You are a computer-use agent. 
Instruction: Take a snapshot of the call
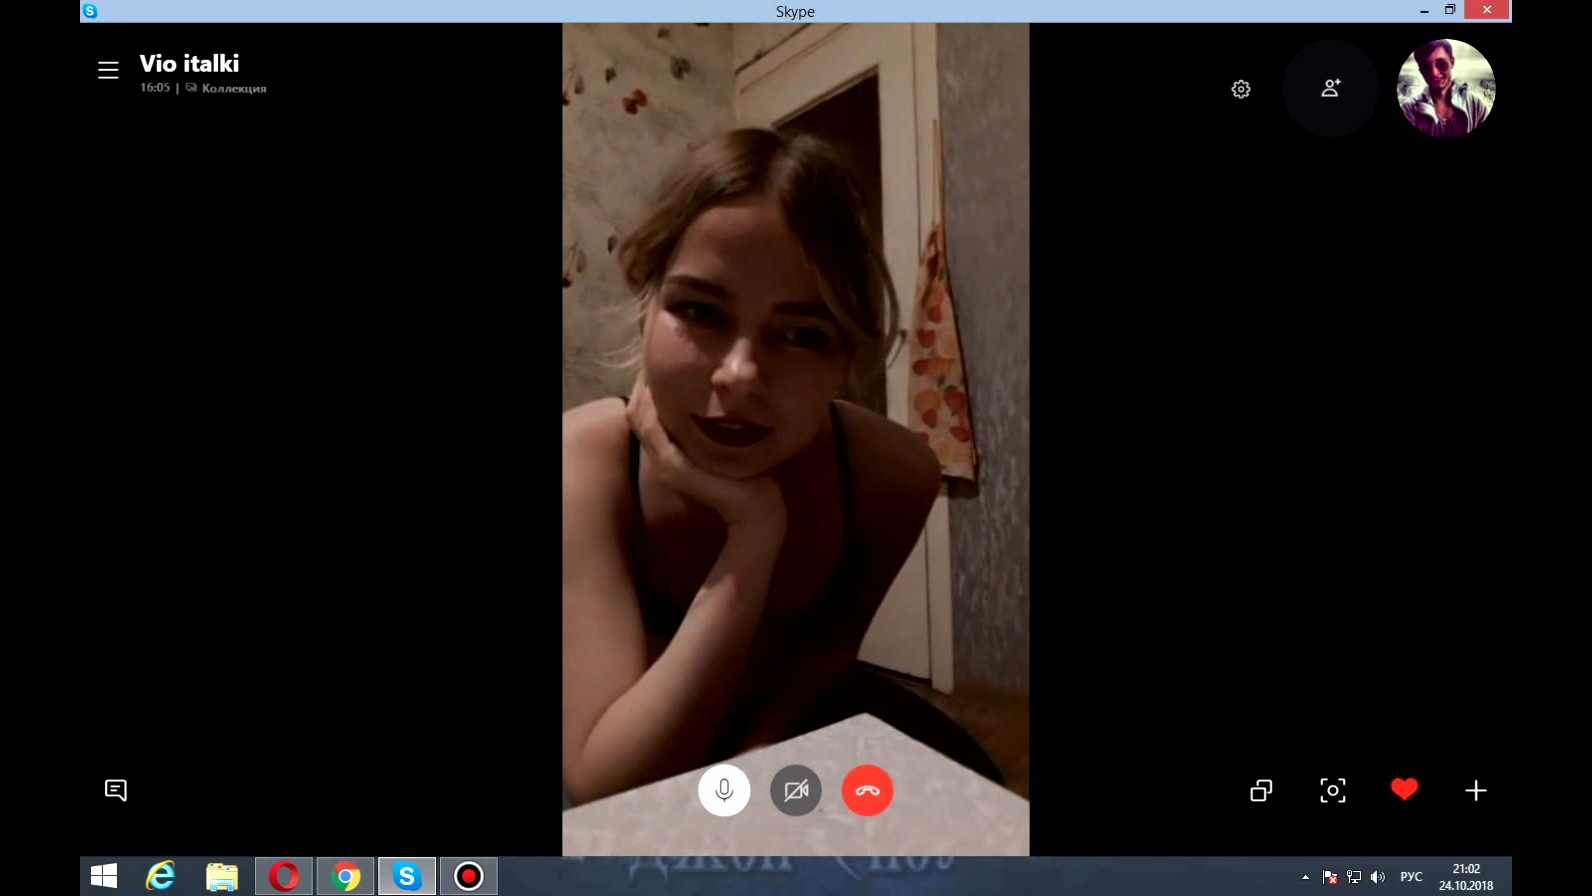click(x=1333, y=790)
